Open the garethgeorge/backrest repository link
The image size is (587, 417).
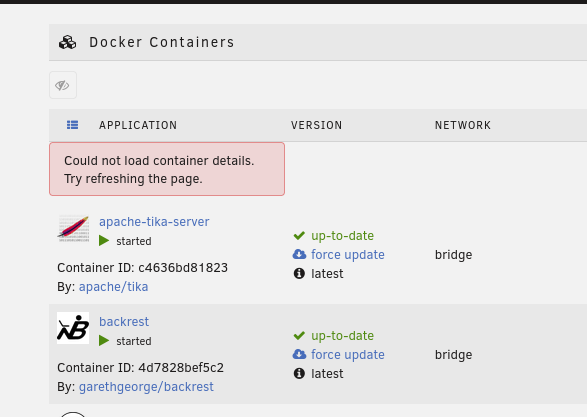pos(146,387)
